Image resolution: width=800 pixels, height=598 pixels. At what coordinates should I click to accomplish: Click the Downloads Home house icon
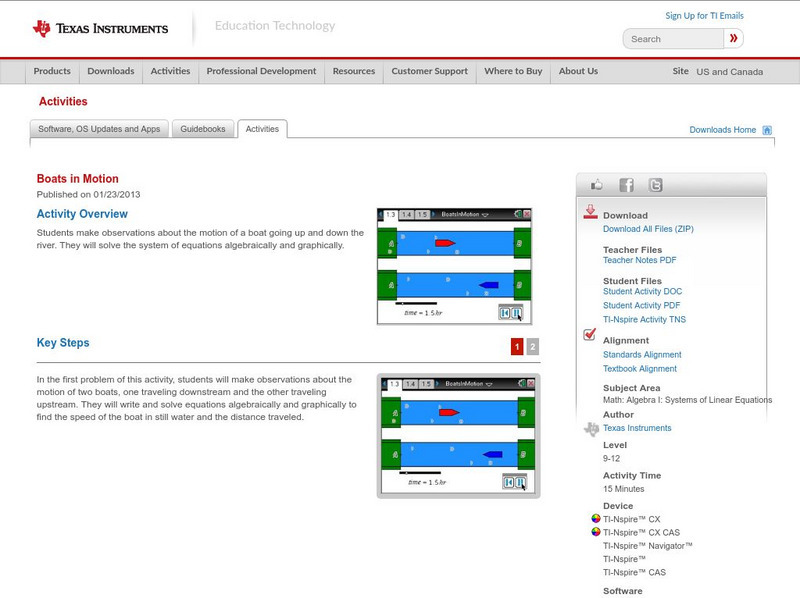pos(767,130)
